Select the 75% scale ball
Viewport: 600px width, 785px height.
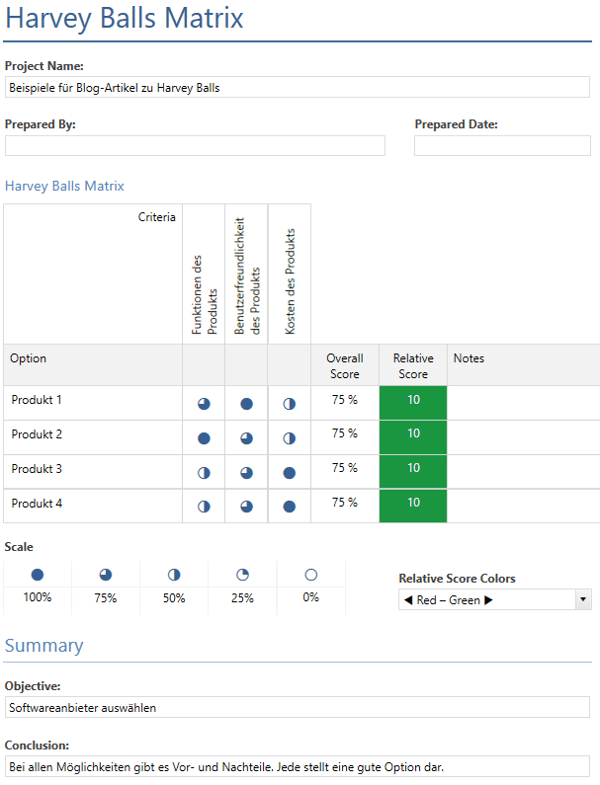[106, 575]
